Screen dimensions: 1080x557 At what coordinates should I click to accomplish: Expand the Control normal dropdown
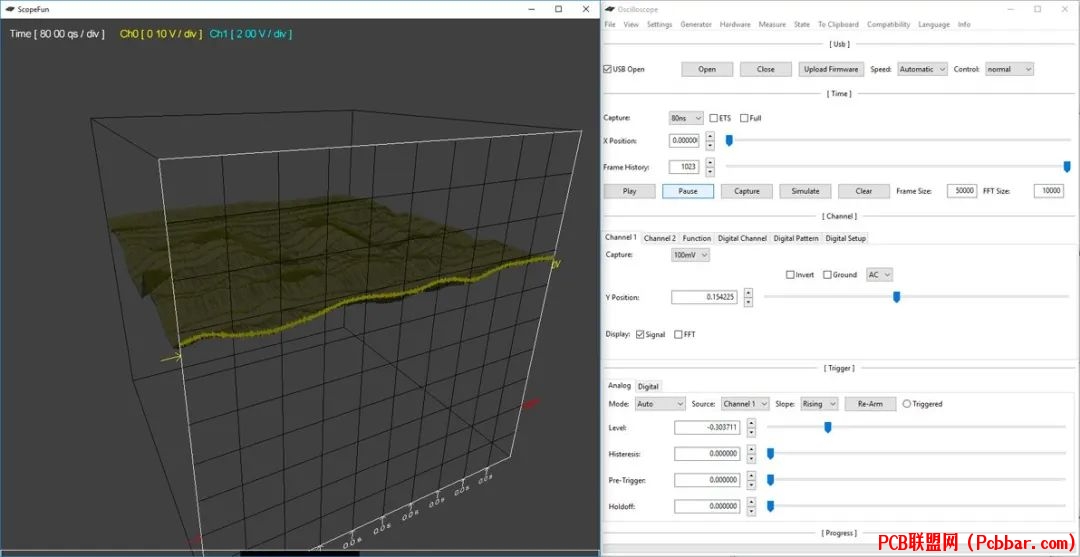coord(1009,70)
